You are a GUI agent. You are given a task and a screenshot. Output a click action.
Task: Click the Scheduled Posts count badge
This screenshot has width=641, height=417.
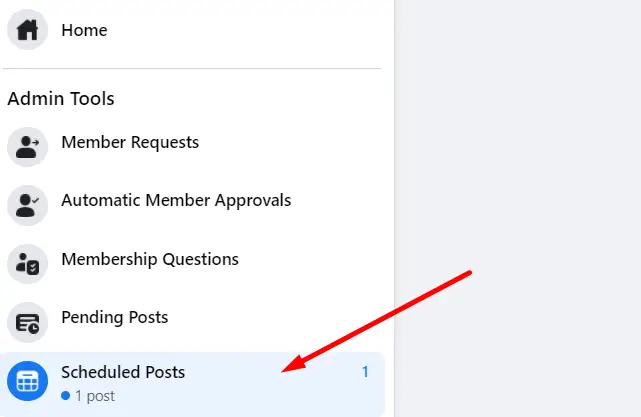pyautogui.click(x=365, y=372)
